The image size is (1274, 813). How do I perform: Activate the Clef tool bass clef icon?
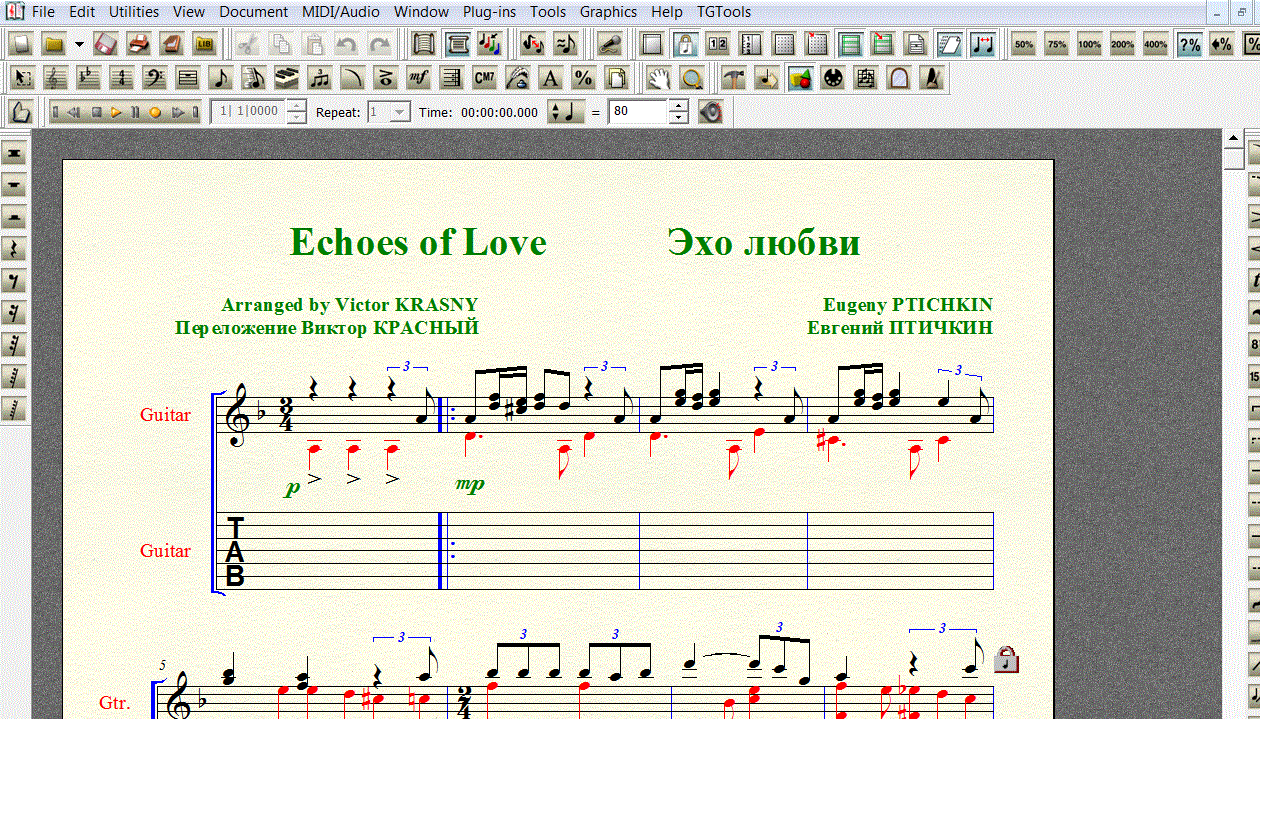point(155,78)
